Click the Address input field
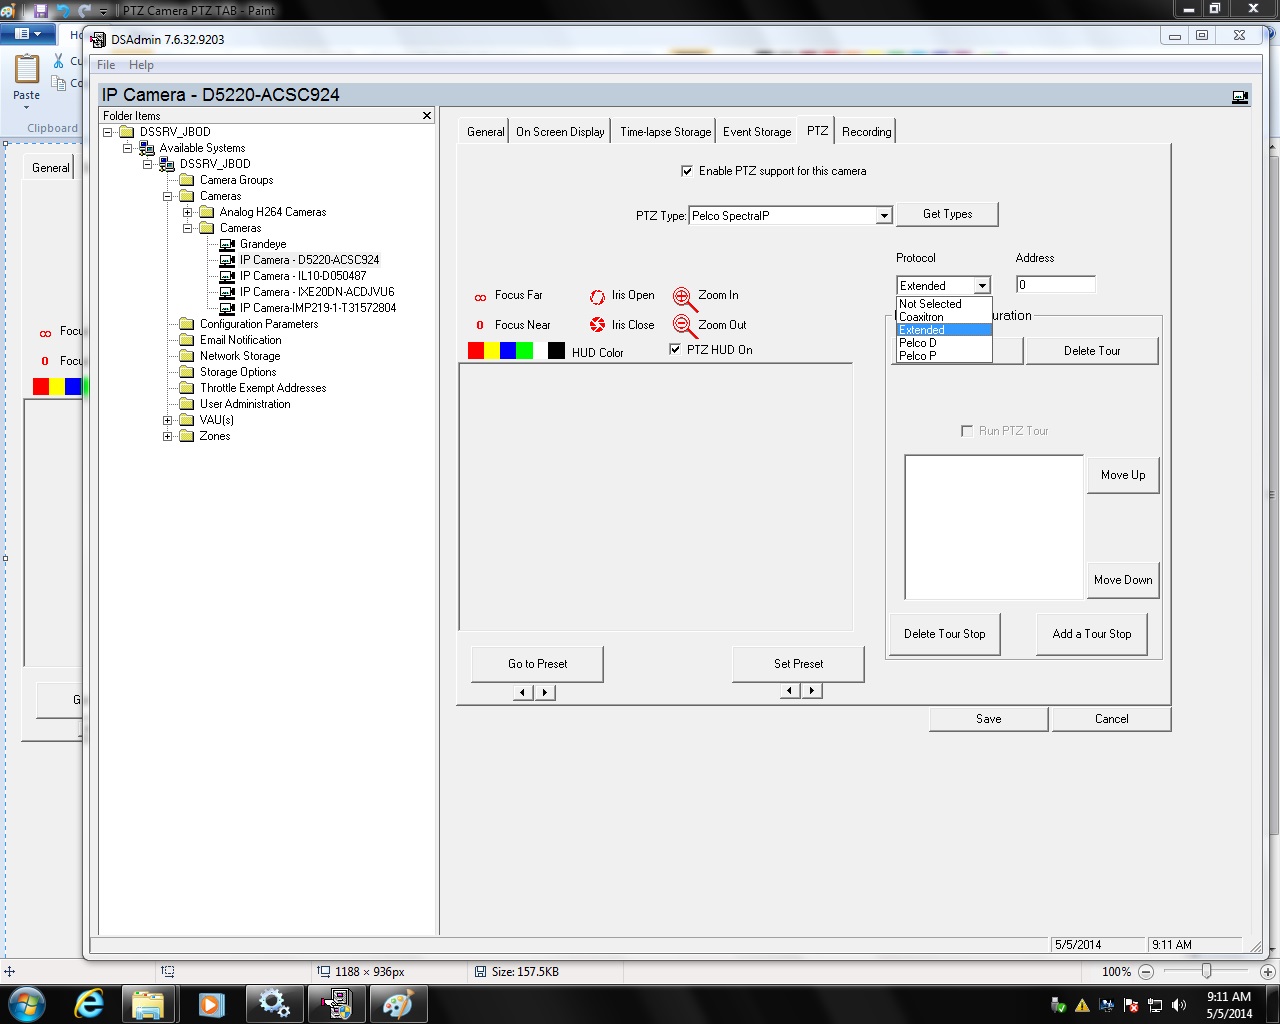Image resolution: width=1280 pixels, height=1024 pixels. (1056, 285)
